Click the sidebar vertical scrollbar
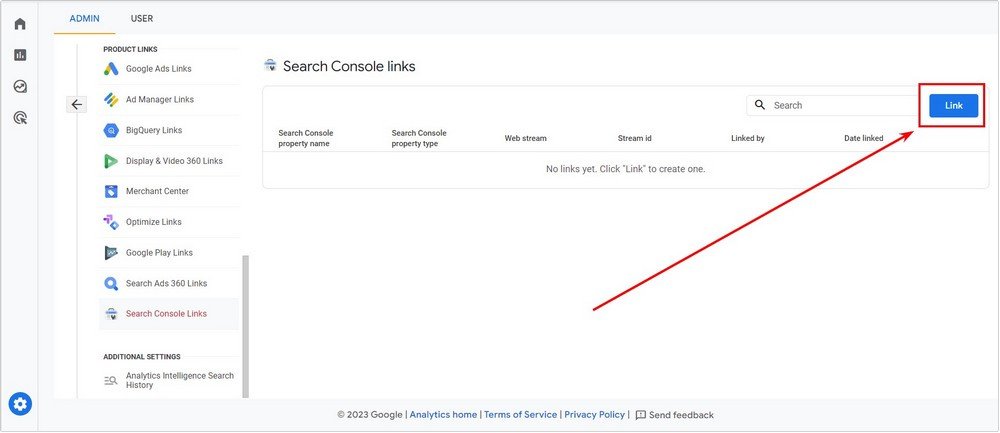This screenshot has width=1000, height=433. 246,327
